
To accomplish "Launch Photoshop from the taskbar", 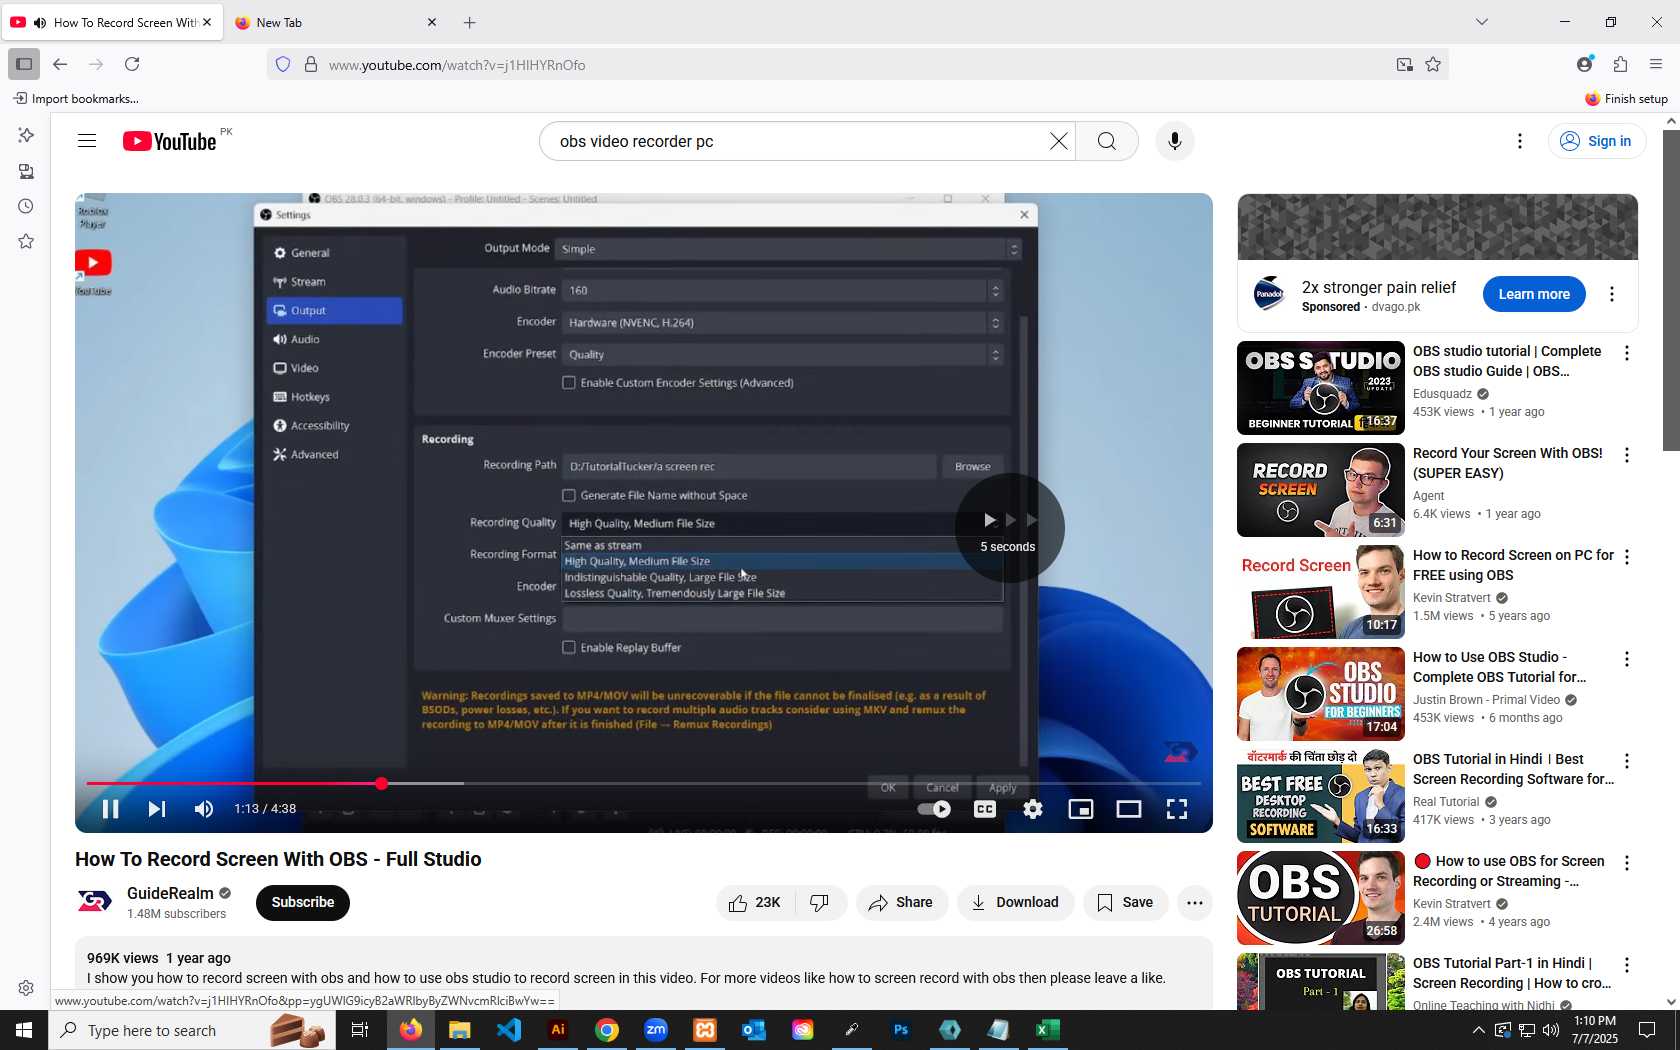I will click(901, 1030).
